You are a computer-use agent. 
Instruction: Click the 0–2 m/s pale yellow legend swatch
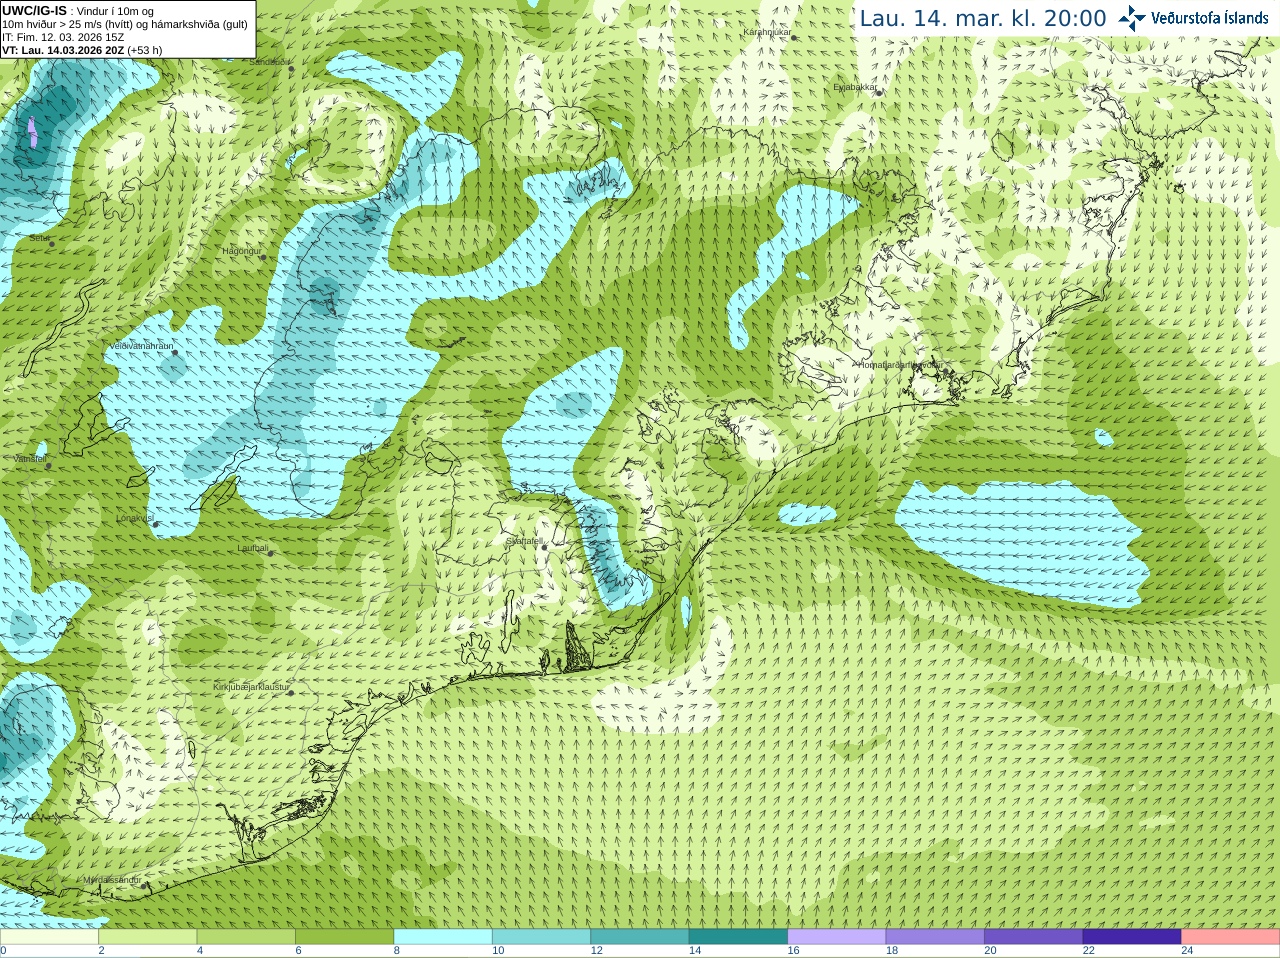49,937
